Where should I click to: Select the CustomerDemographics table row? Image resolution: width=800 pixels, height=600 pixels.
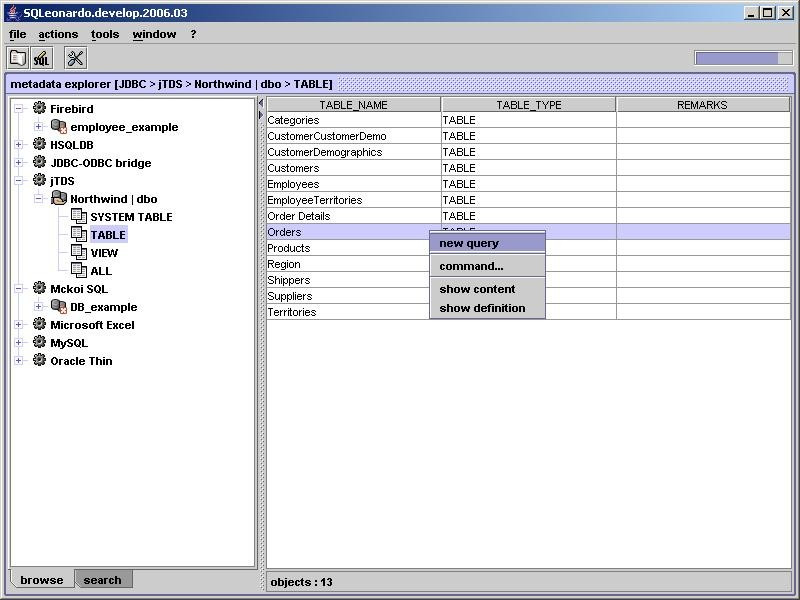point(529,152)
